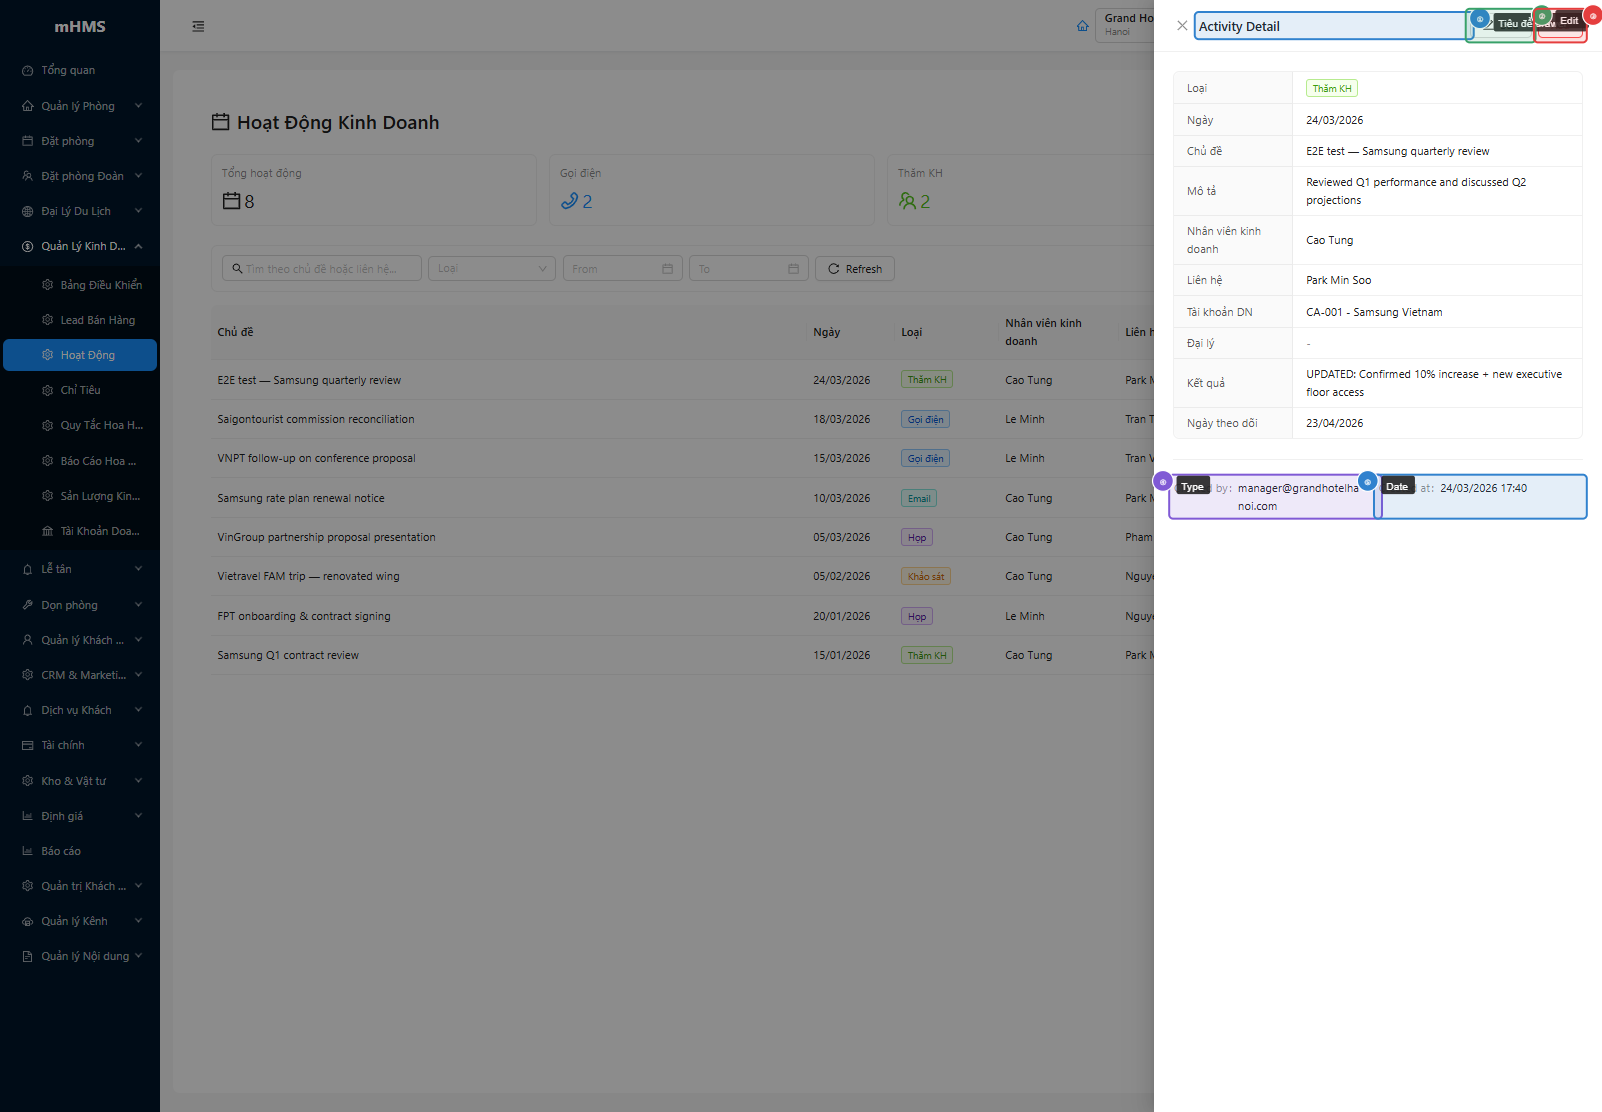1602x1112 pixels.
Task: Open the Loại filter dropdown
Action: click(x=491, y=269)
